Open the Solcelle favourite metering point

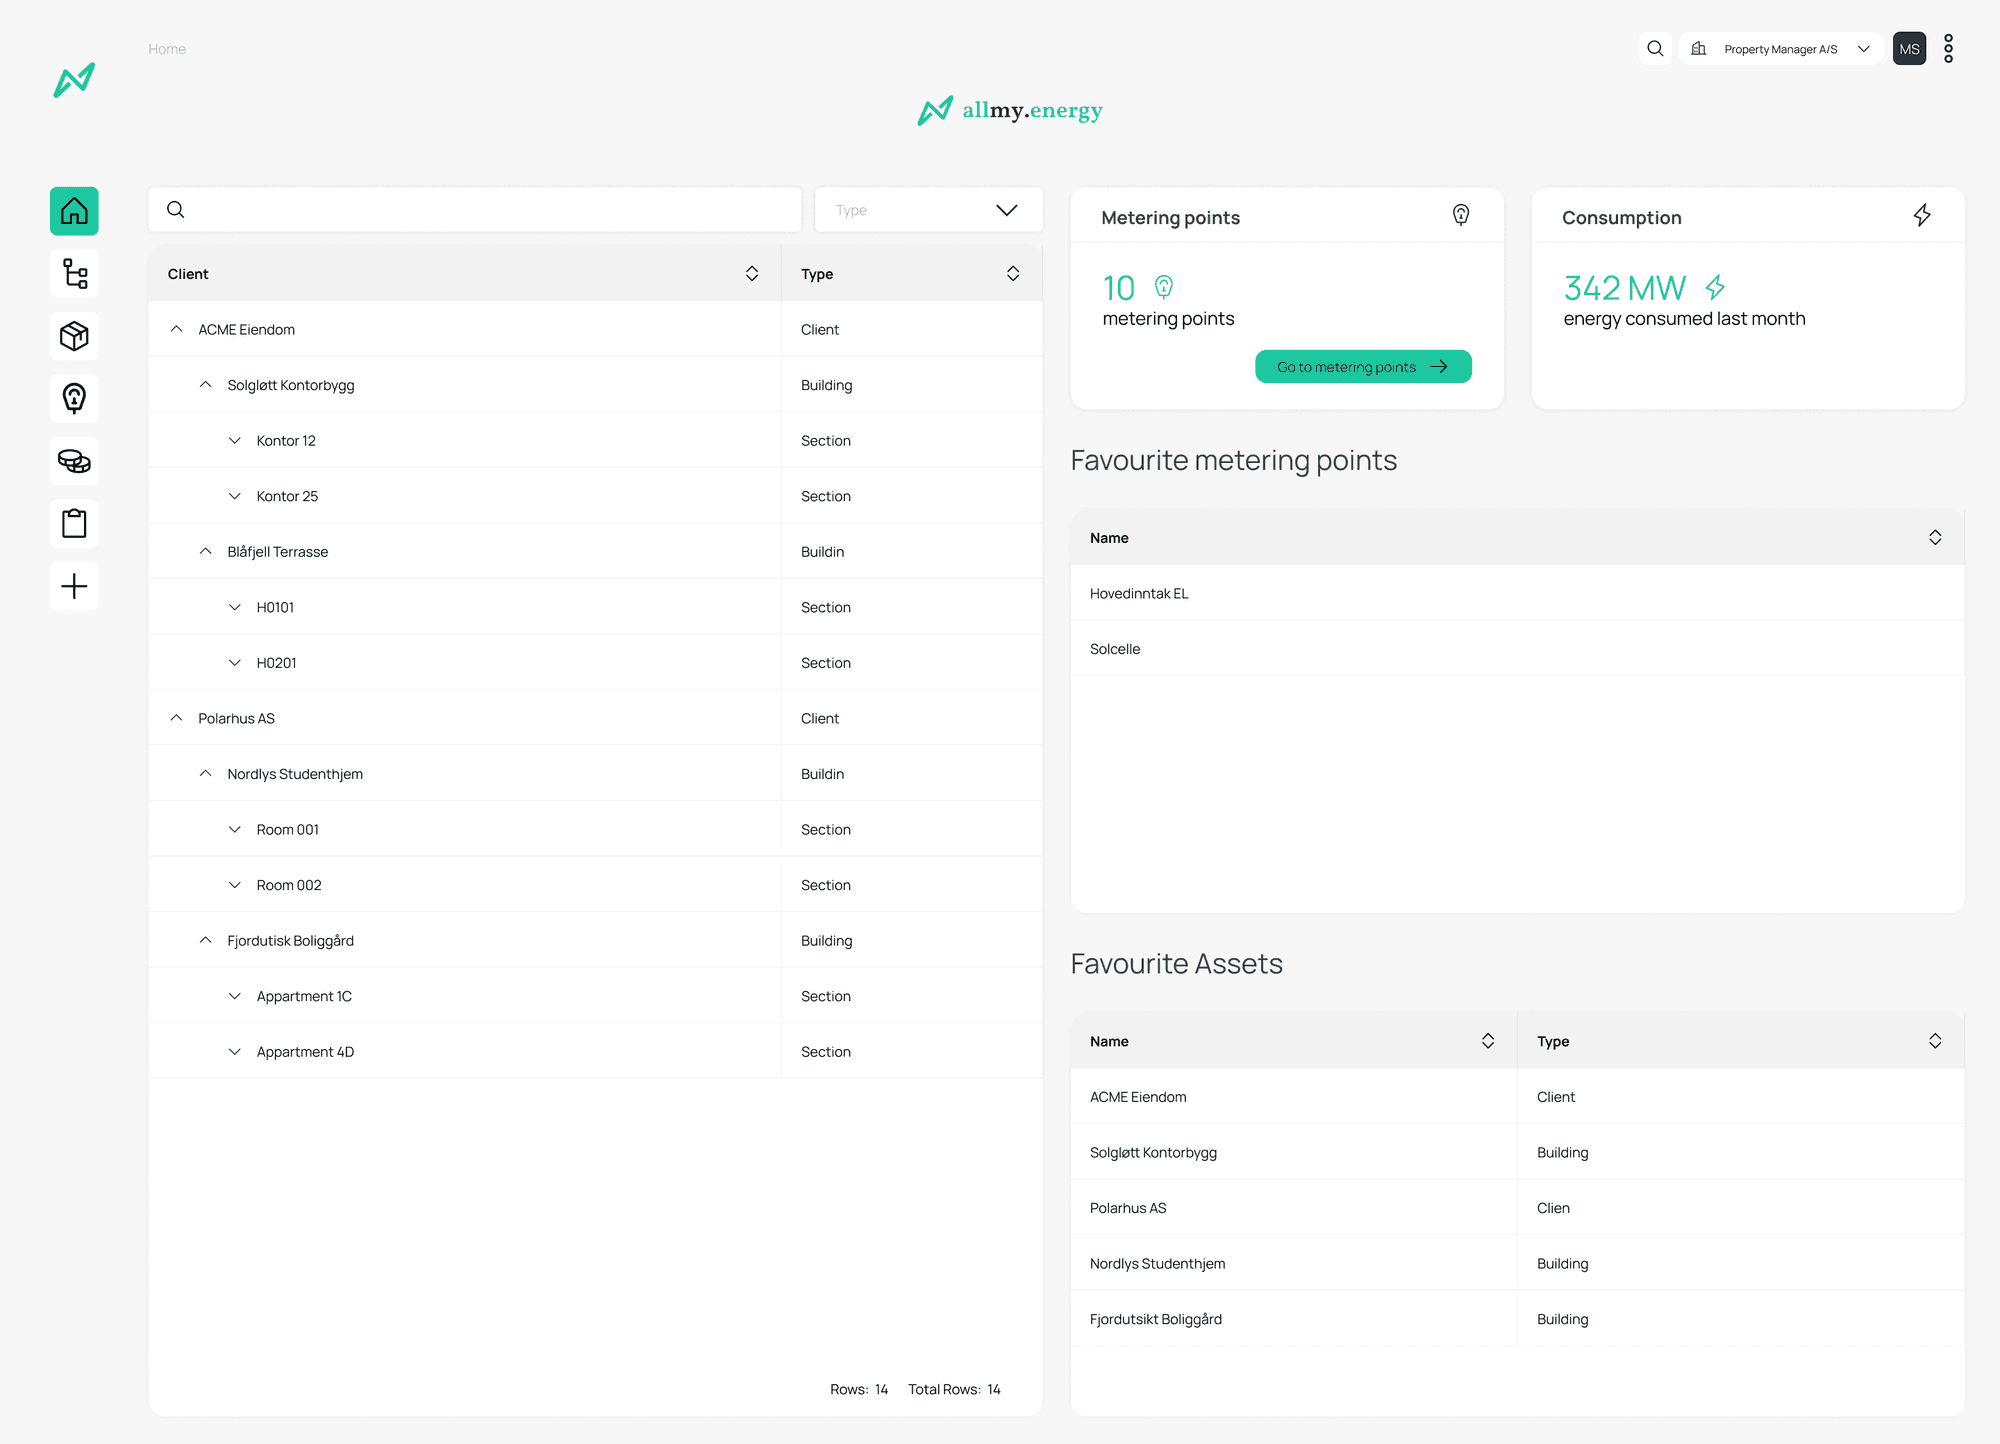(1517, 649)
